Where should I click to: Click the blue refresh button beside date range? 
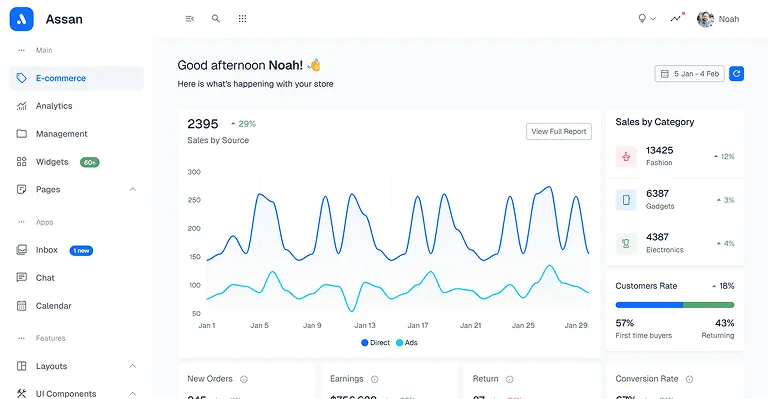(x=736, y=74)
